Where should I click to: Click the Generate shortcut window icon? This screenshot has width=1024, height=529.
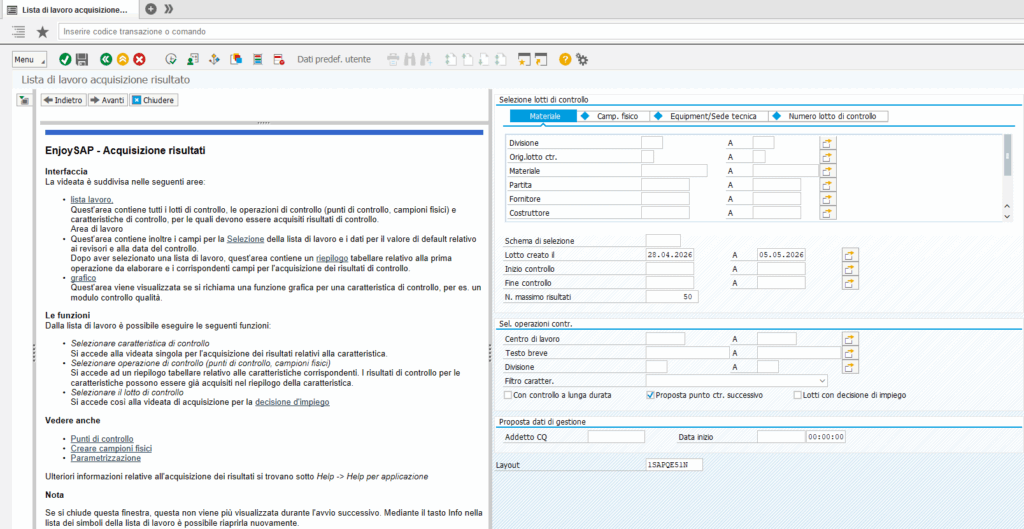(x=540, y=59)
